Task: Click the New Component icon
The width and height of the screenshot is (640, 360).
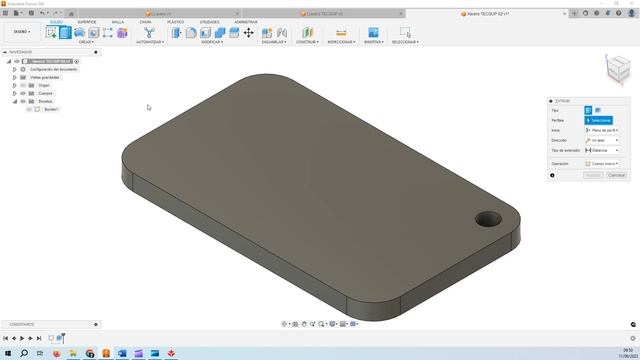Action: (267, 33)
